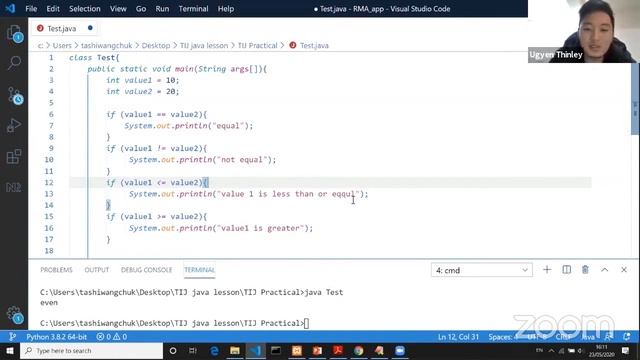This screenshot has width=640, height=360.
Task: Switch to the OUTPUT panel tab
Action: [97, 270]
